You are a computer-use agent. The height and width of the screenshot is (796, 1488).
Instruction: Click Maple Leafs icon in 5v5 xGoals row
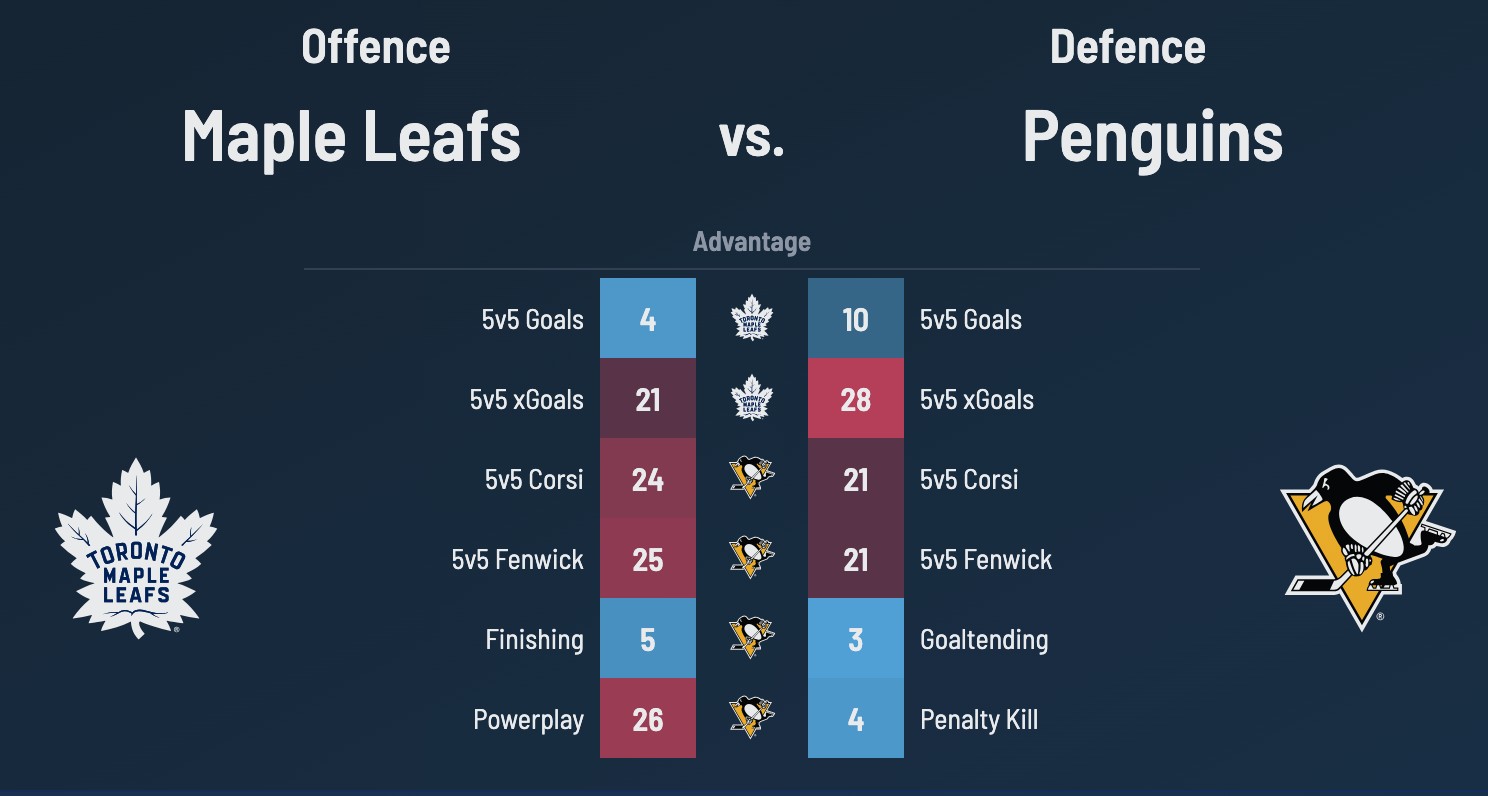coord(752,400)
